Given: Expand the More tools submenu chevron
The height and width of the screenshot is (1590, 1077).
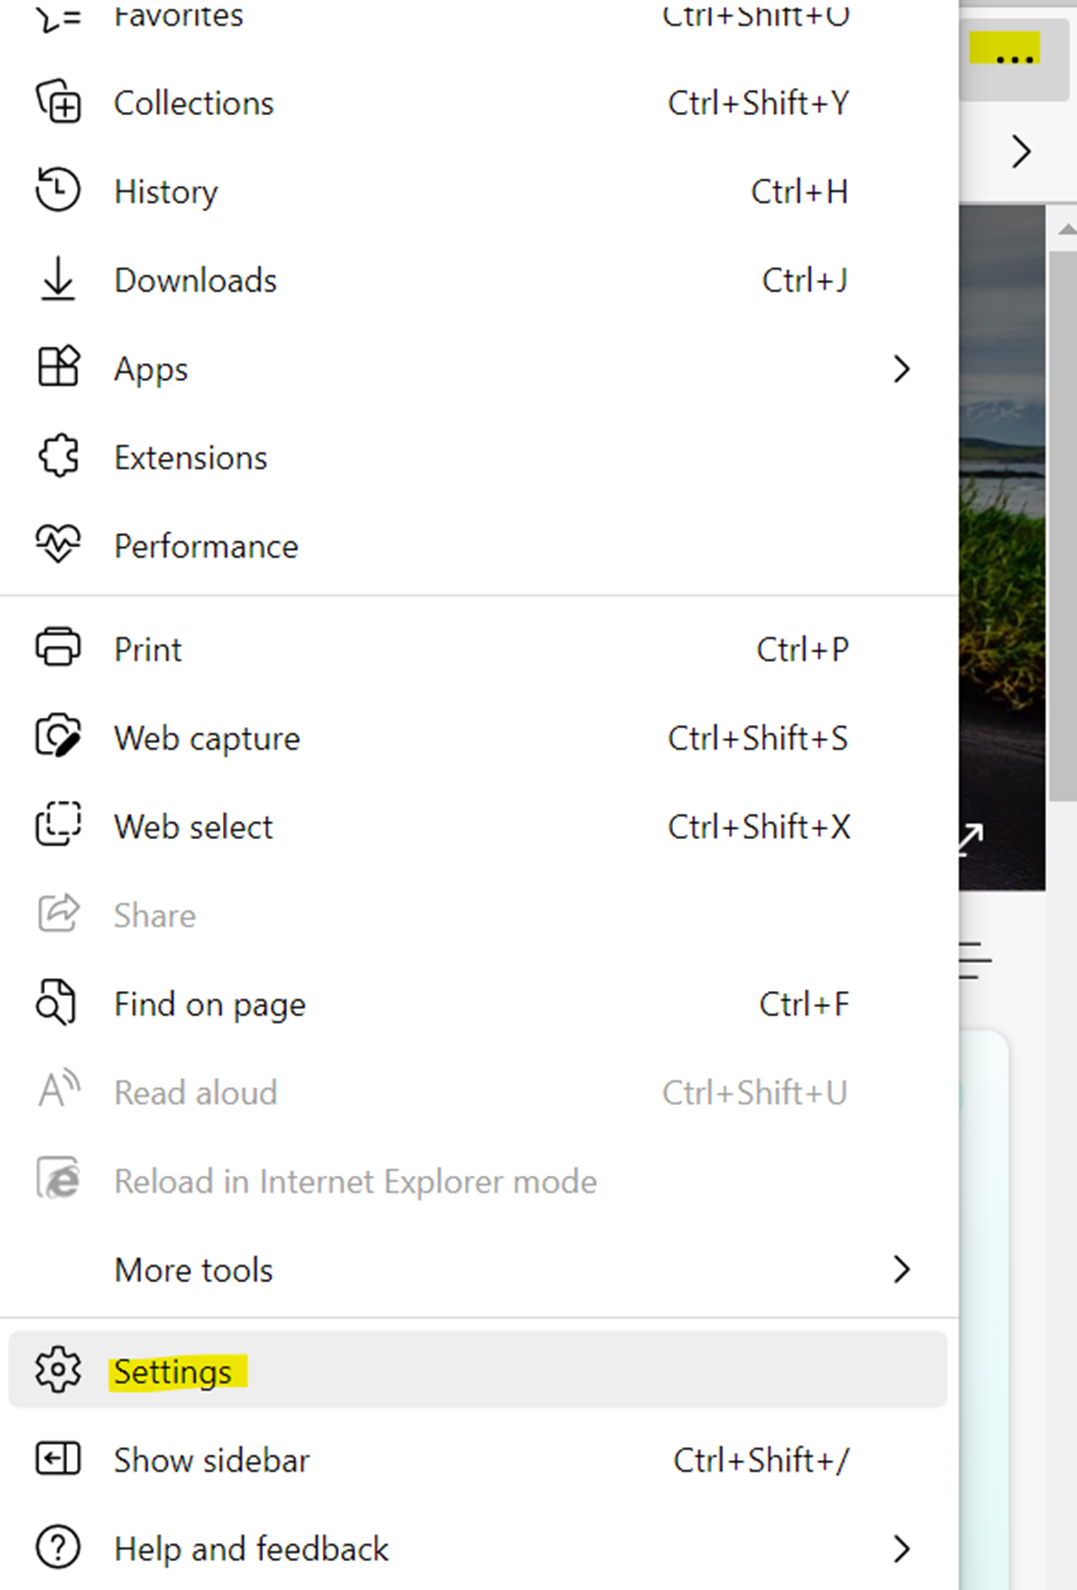Looking at the screenshot, I should 901,1269.
